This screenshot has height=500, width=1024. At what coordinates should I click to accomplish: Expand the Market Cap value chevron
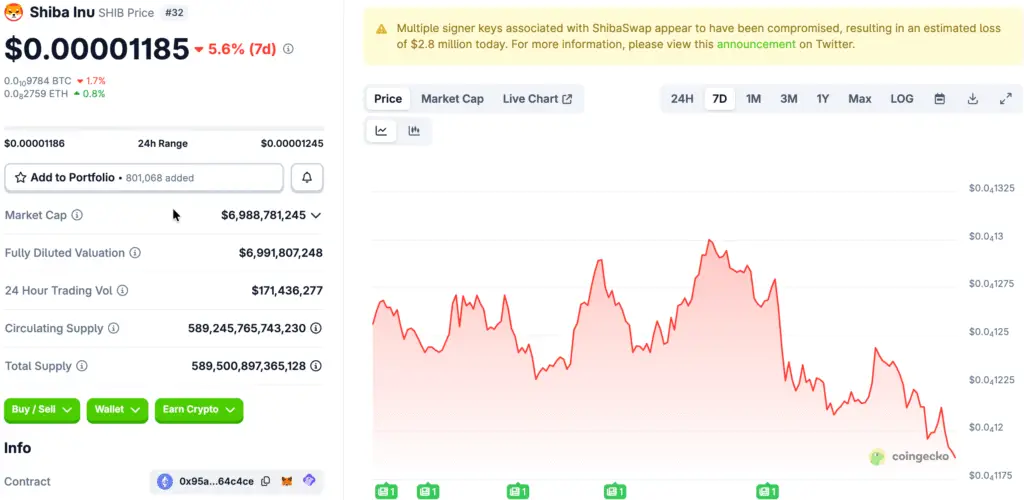point(316,215)
